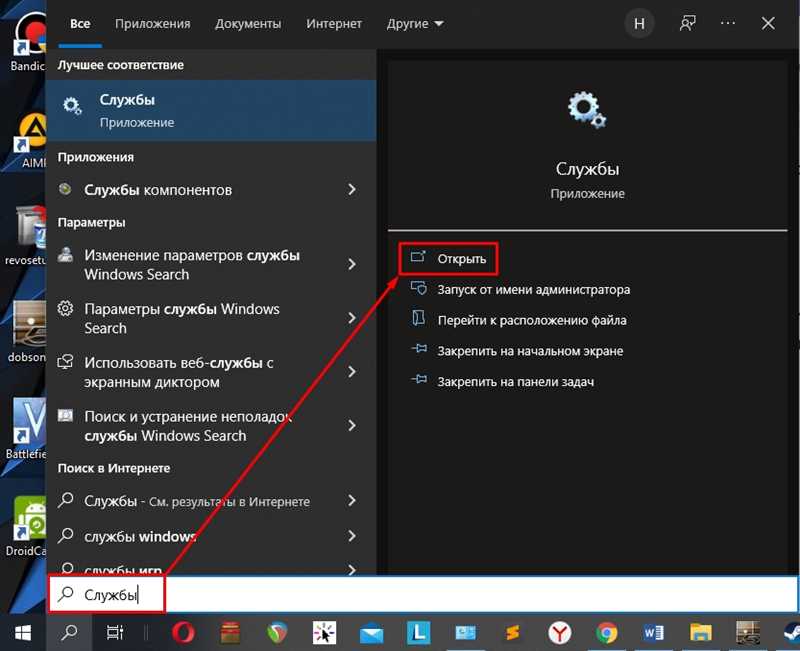Click the settings gear icon beside Параметры службы

[65, 309]
